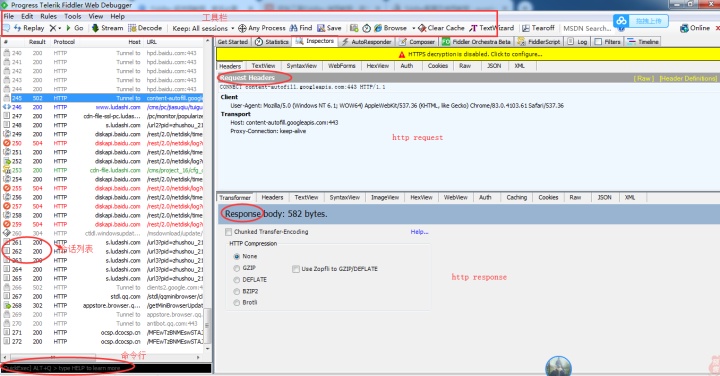Click the Remove sessions X icon

coord(53,28)
